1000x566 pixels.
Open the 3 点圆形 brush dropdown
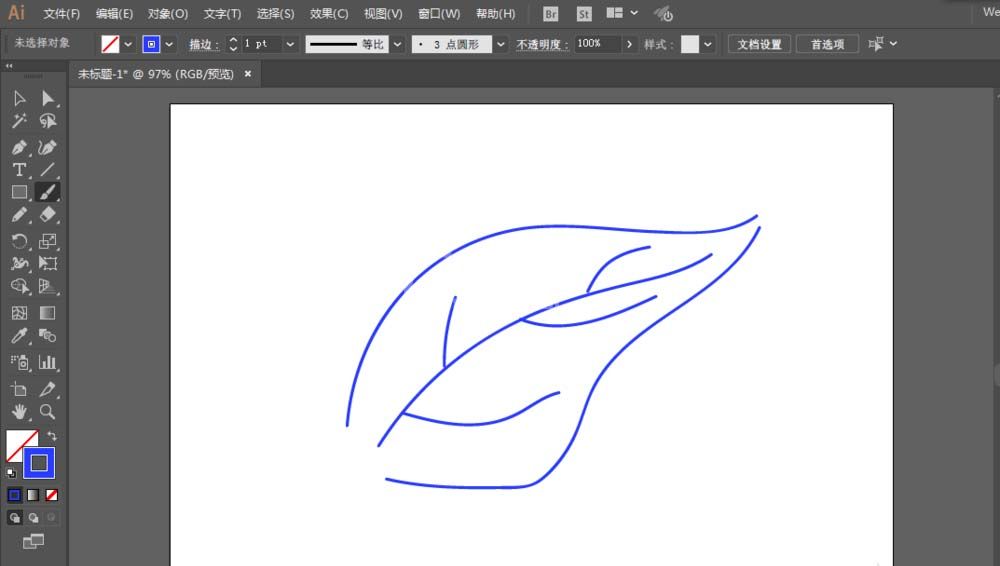click(x=501, y=44)
